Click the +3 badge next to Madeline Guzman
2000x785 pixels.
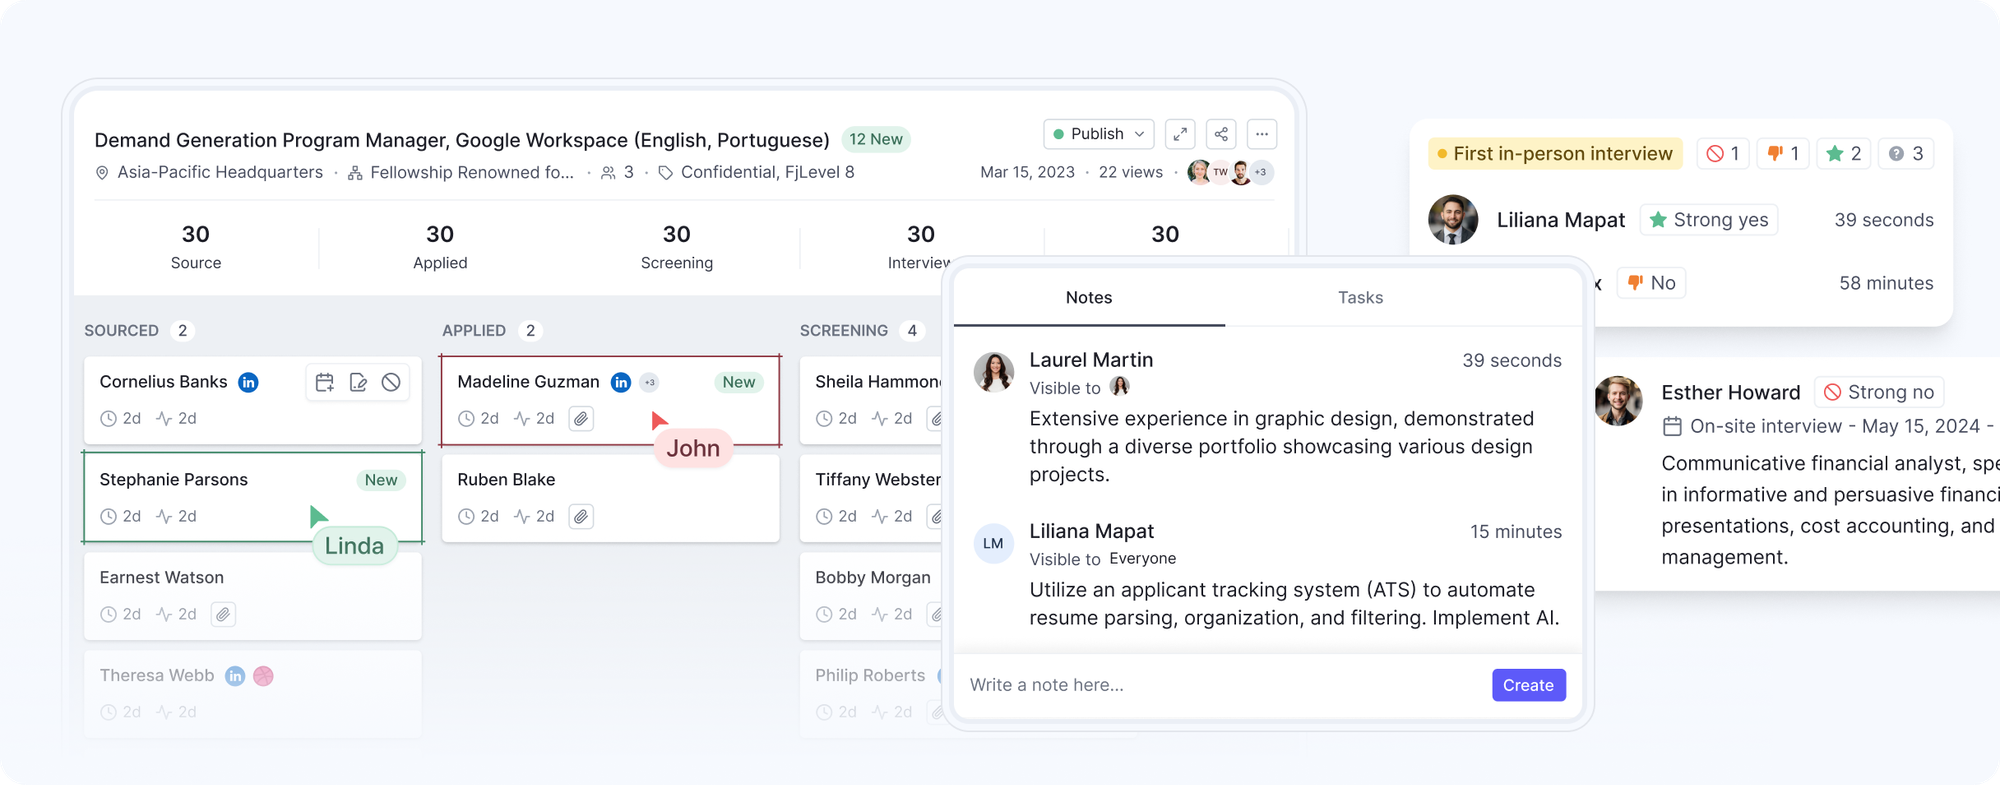coord(650,382)
